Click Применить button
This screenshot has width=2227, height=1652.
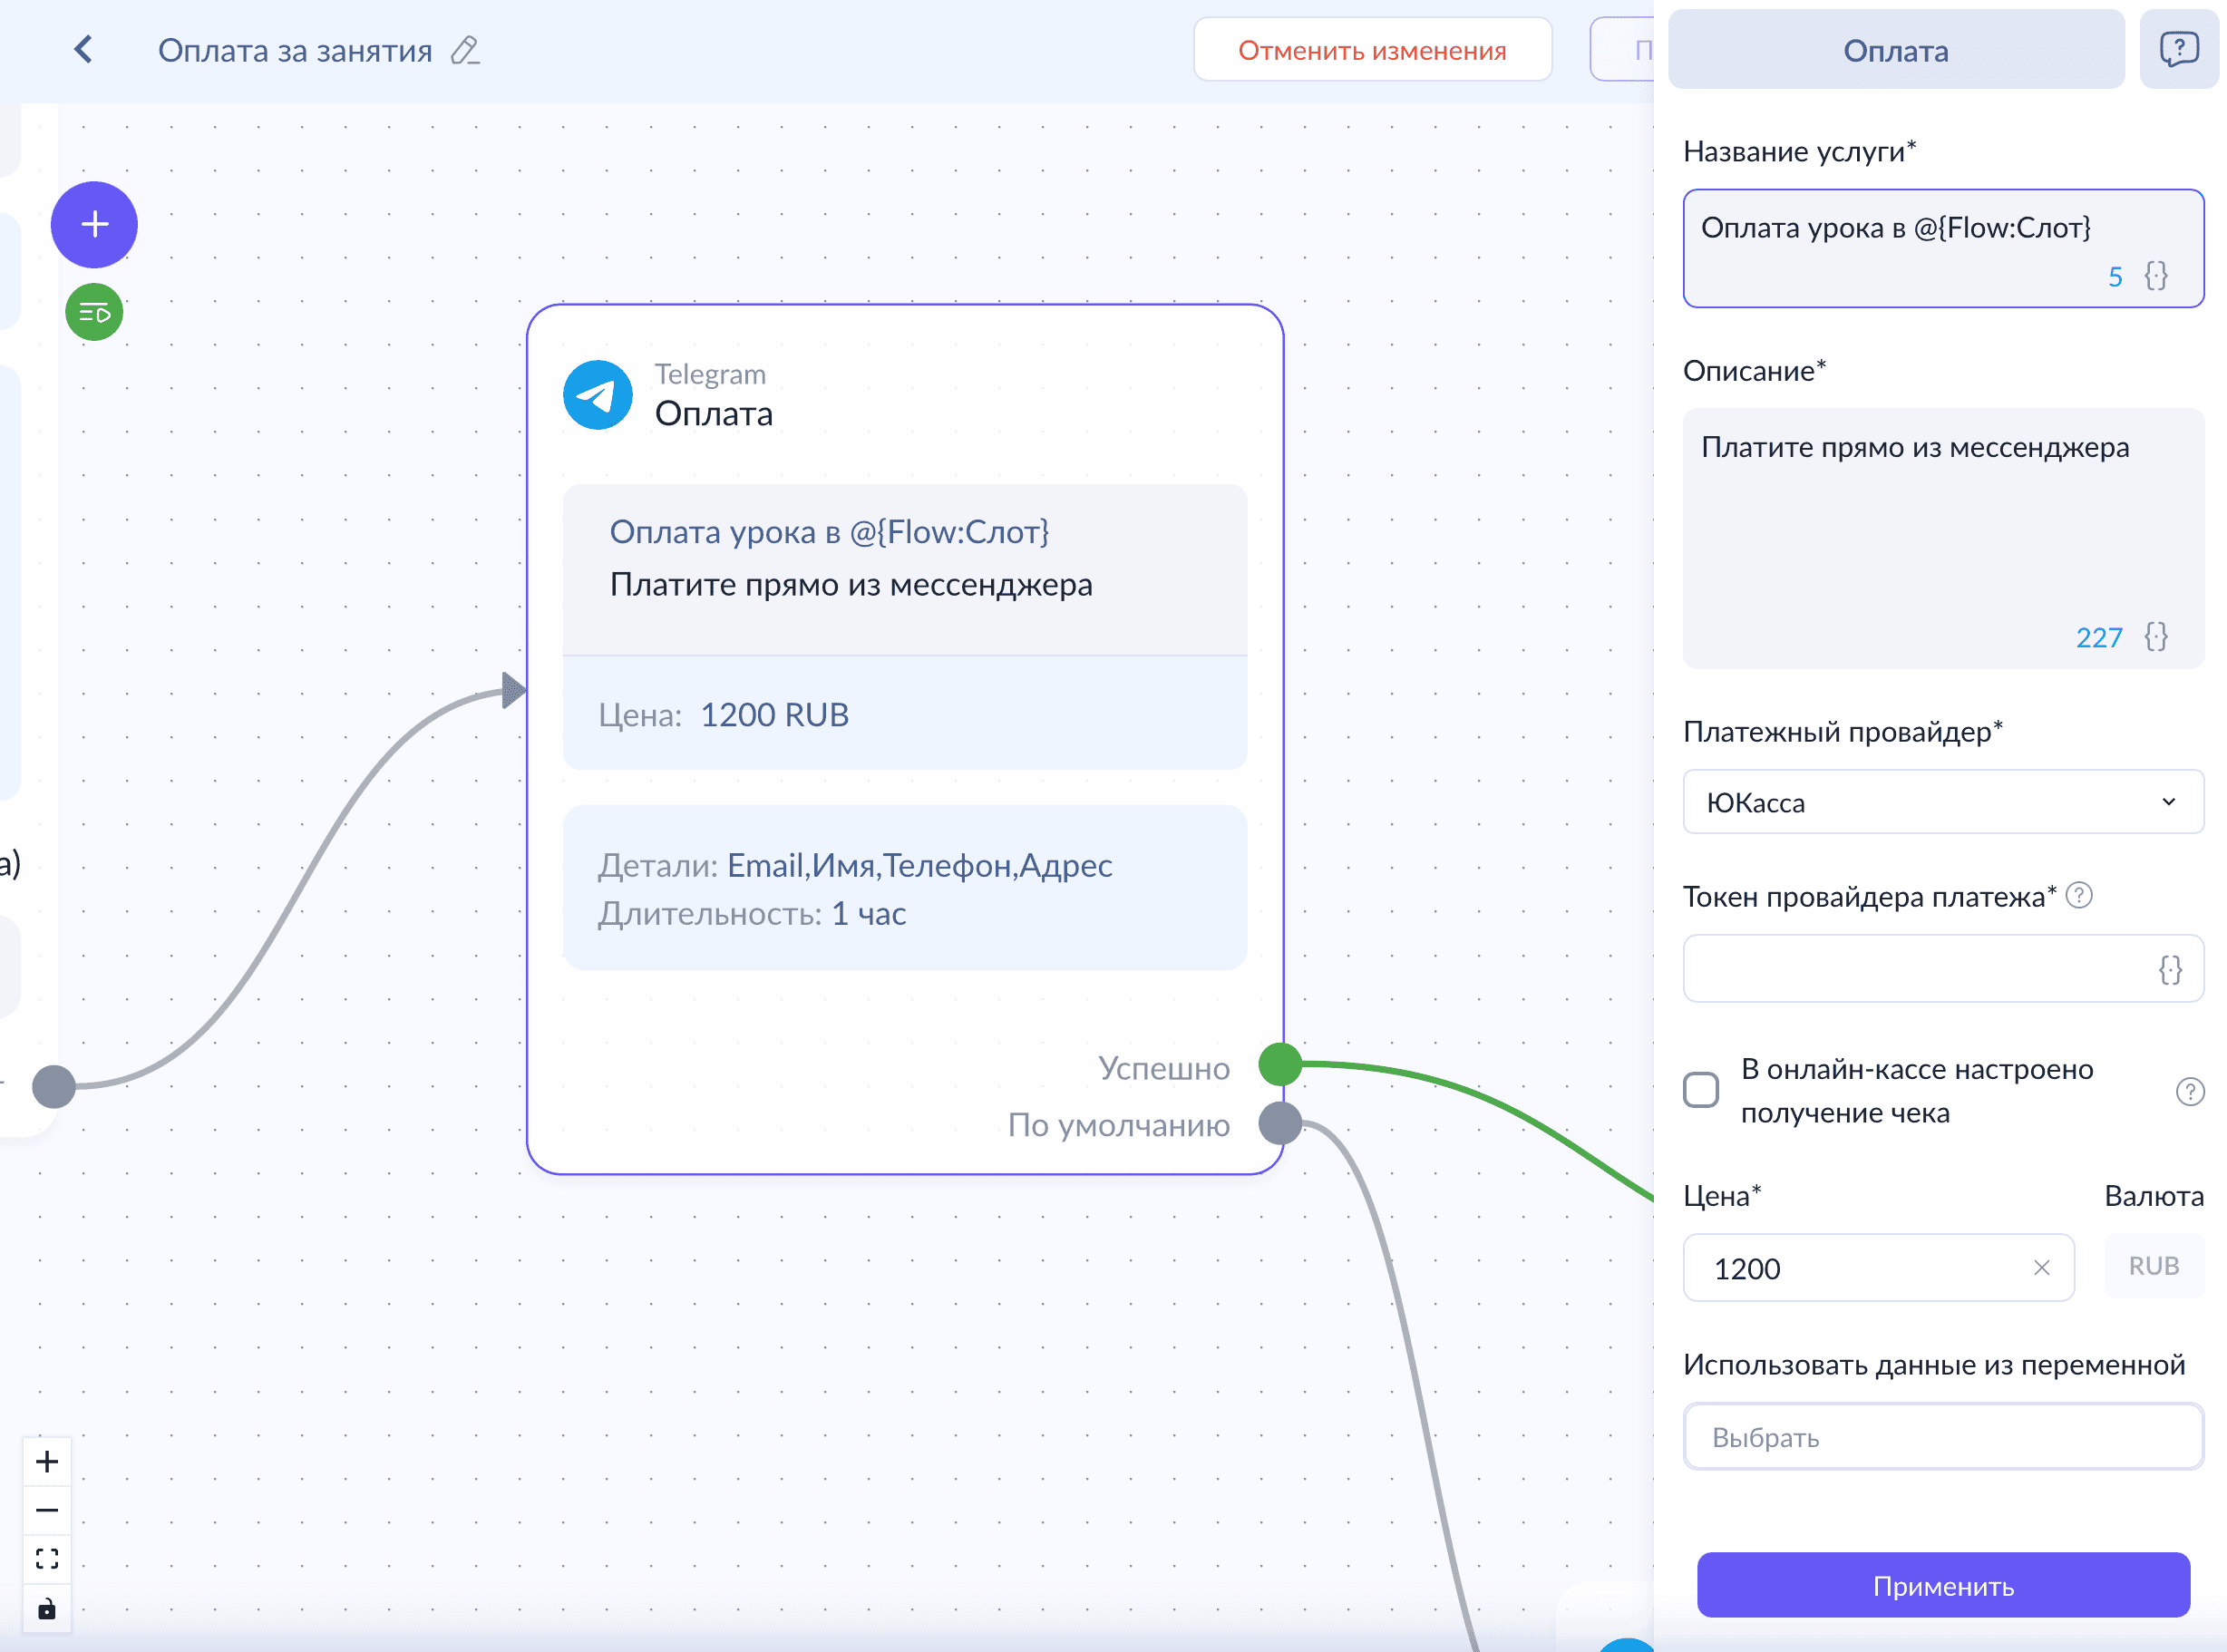(1943, 1585)
